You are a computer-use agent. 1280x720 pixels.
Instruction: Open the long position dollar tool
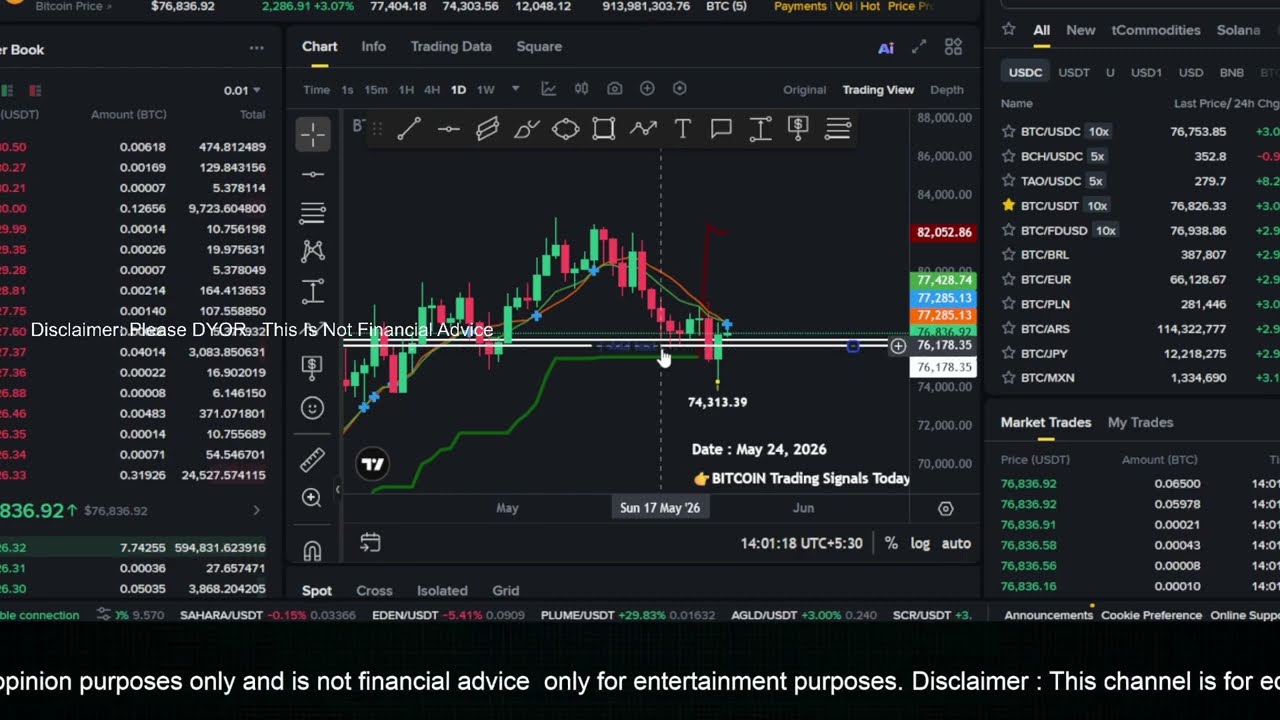coord(798,128)
